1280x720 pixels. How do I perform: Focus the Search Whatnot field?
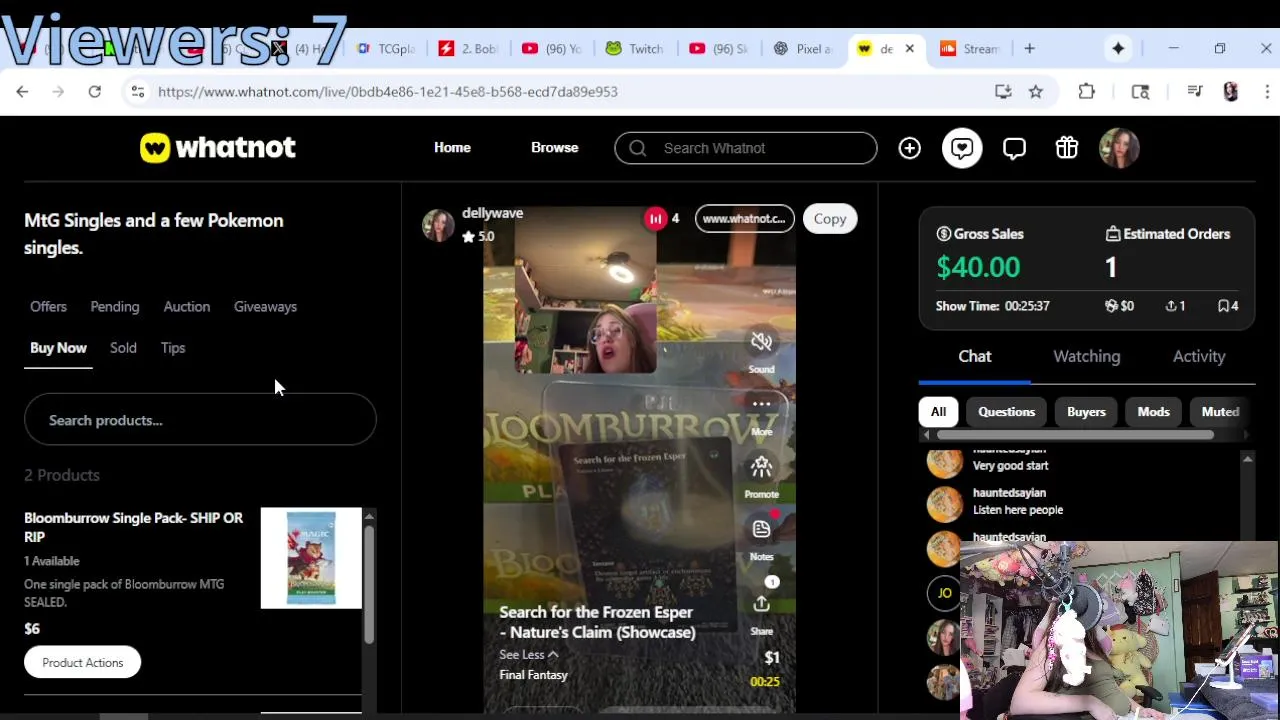click(x=746, y=148)
